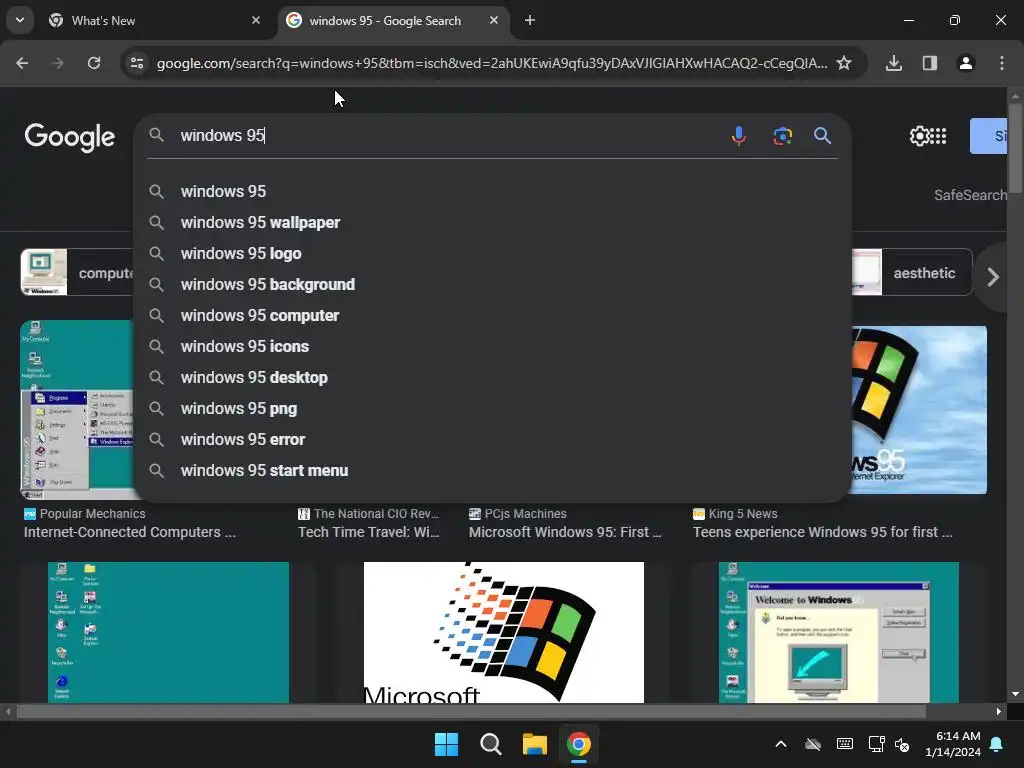This screenshot has width=1024, height=768.
Task: Close the windows 95 Google Search tab
Action: [494, 20]
